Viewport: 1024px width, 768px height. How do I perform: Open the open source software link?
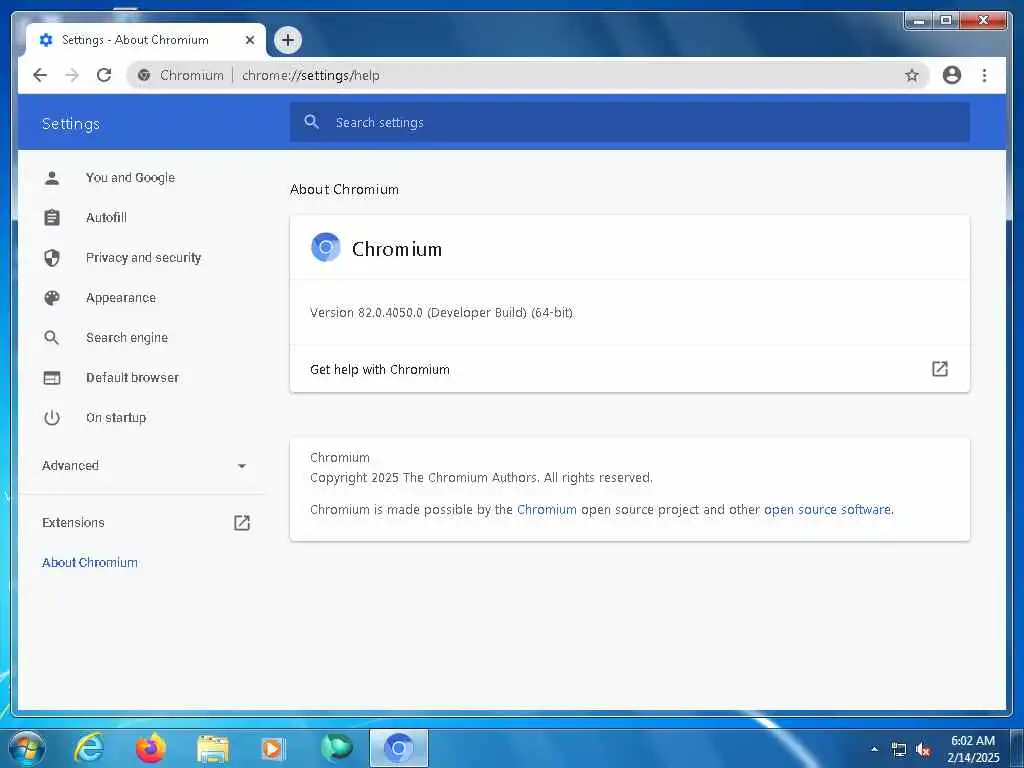point(827,509)
